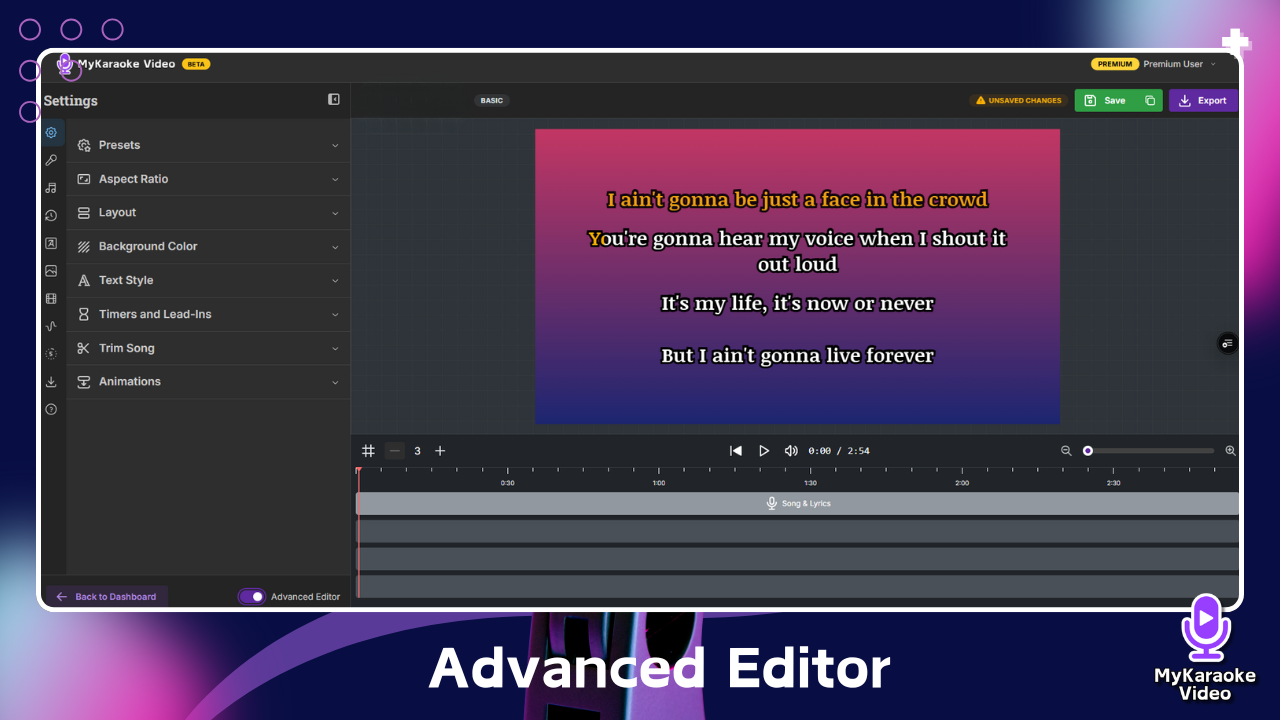
Task: Expand the Aspect Ratio section chevron
Action: pyautogui.click(x=335, y=179)
